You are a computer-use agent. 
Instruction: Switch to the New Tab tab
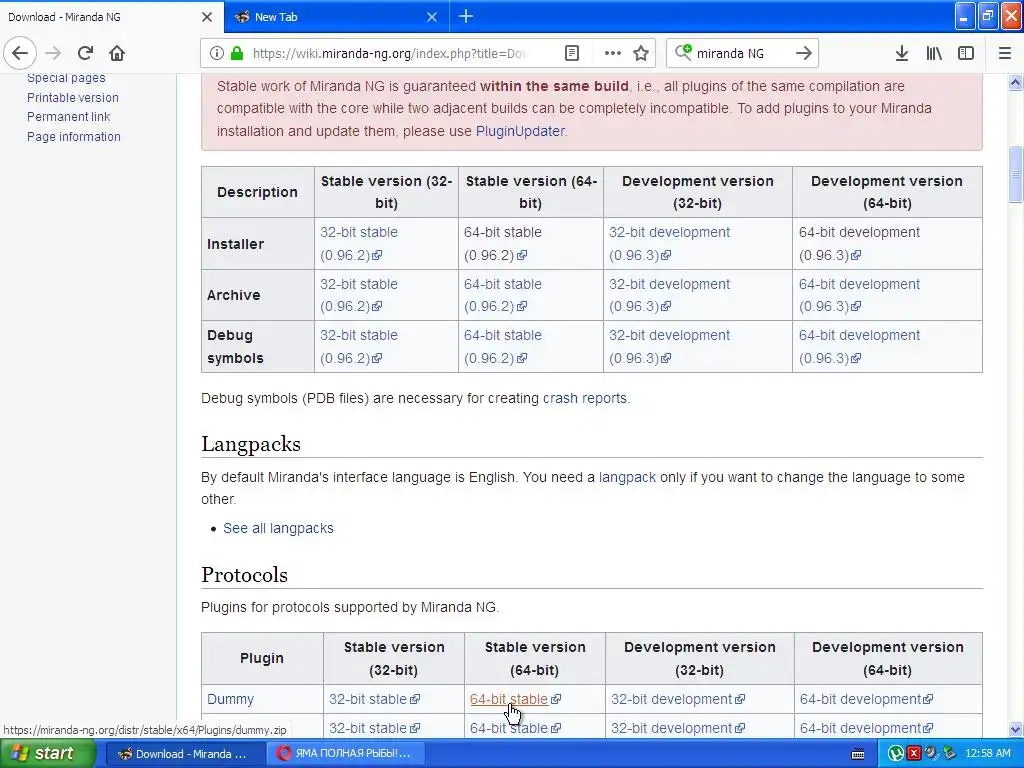tap(336, 17)
